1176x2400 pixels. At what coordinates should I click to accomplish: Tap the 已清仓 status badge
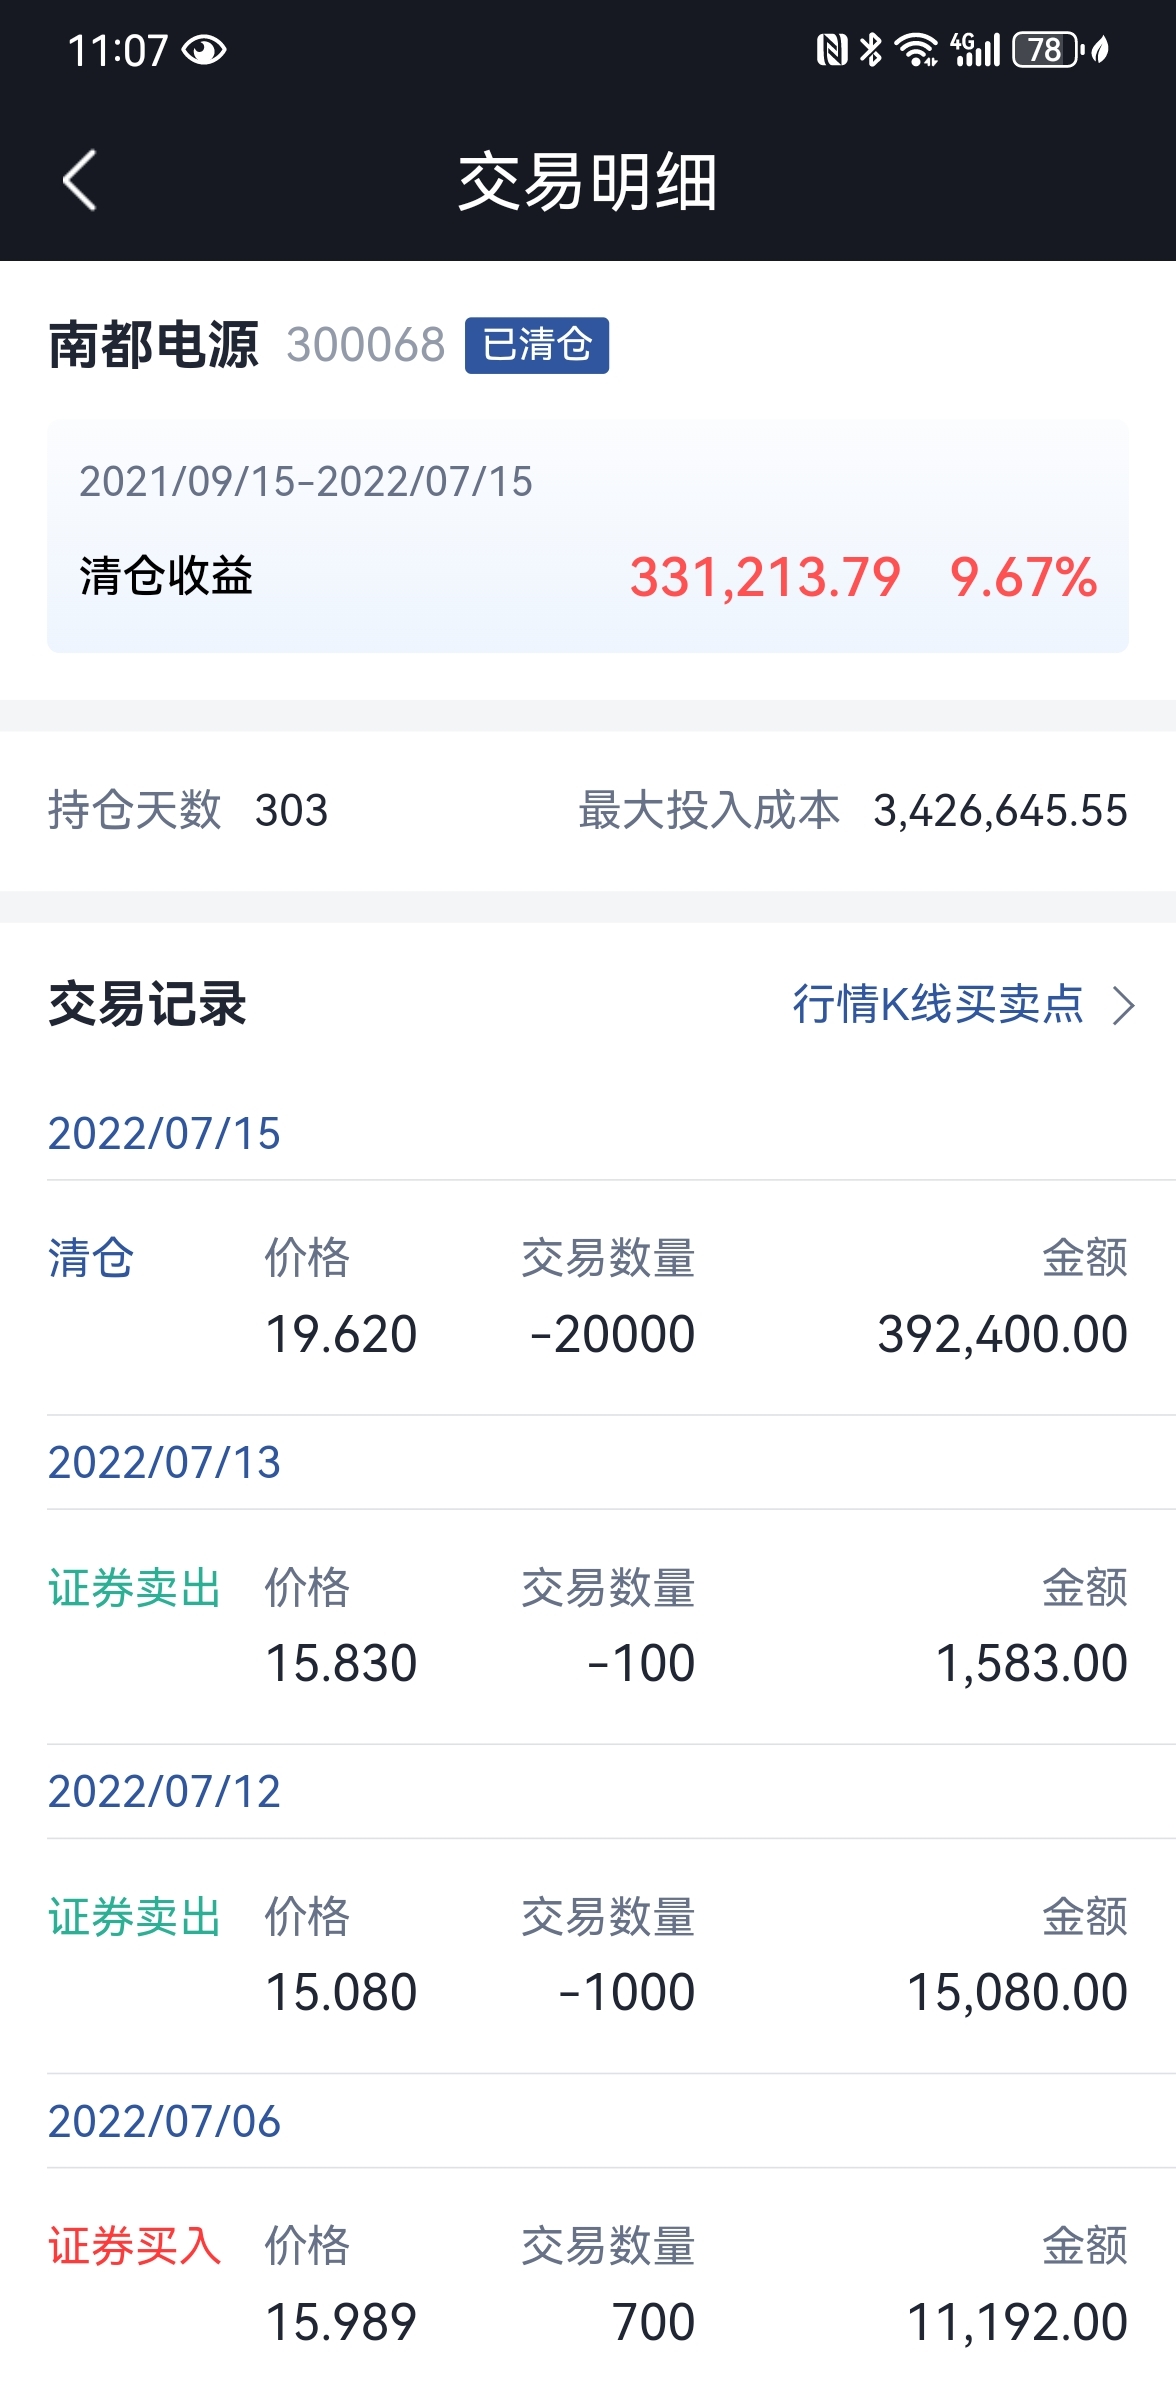click(x=537, y=345)
